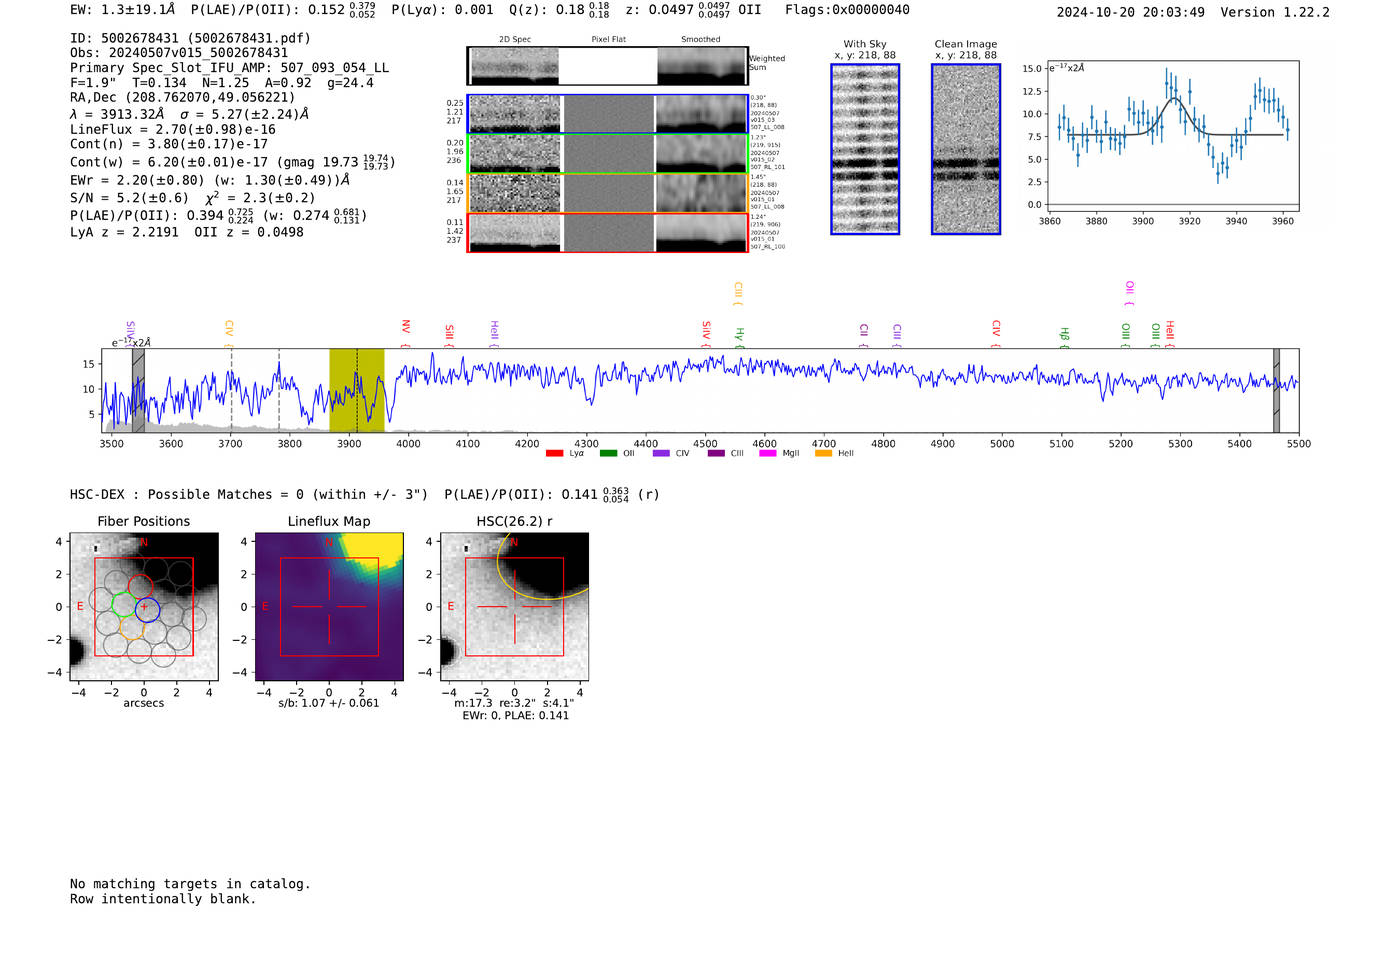Image resolution: width=1400 pixels, height=953 pixels.
Task: Select the green fiber circle in Fiber Positions
Action: click(124, 604)
